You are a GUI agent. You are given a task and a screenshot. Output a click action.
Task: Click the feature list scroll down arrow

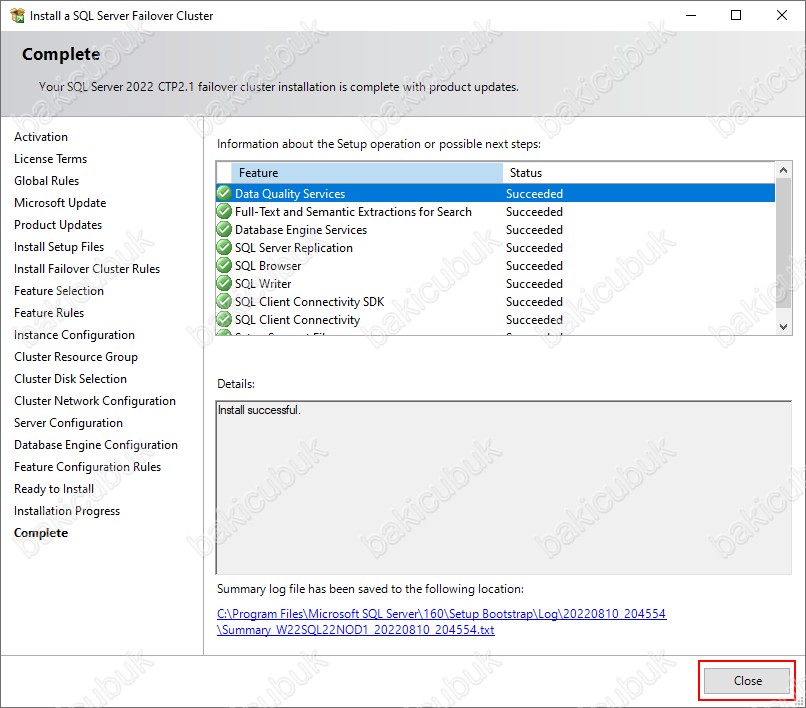click(x=783, y=326)
